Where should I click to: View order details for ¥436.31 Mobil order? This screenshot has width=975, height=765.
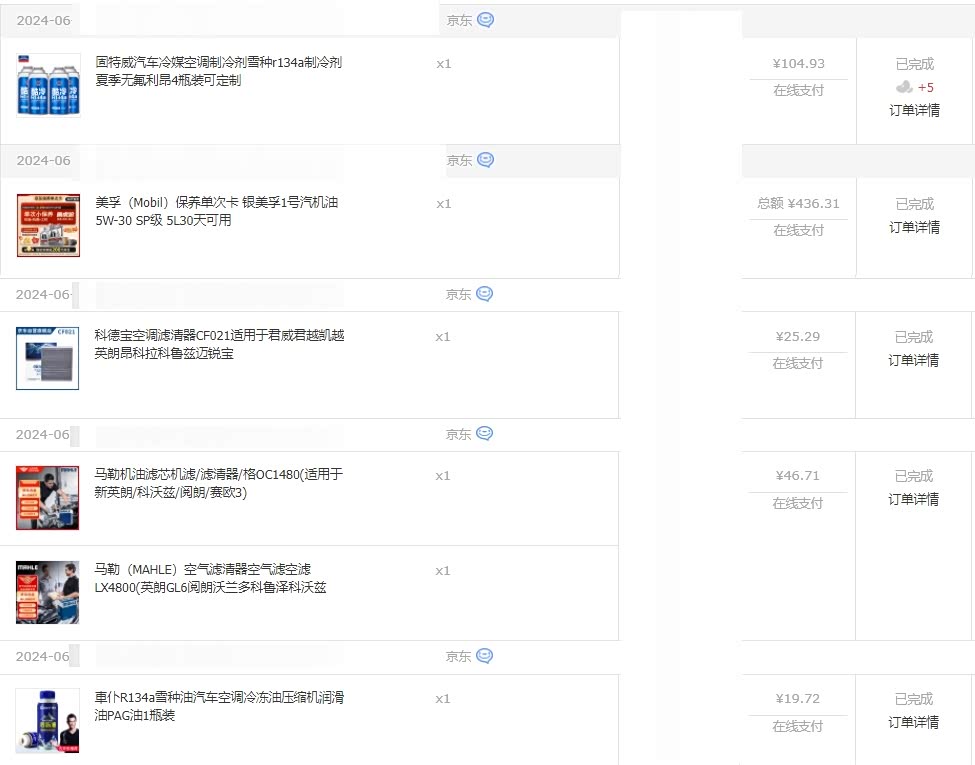914,227
